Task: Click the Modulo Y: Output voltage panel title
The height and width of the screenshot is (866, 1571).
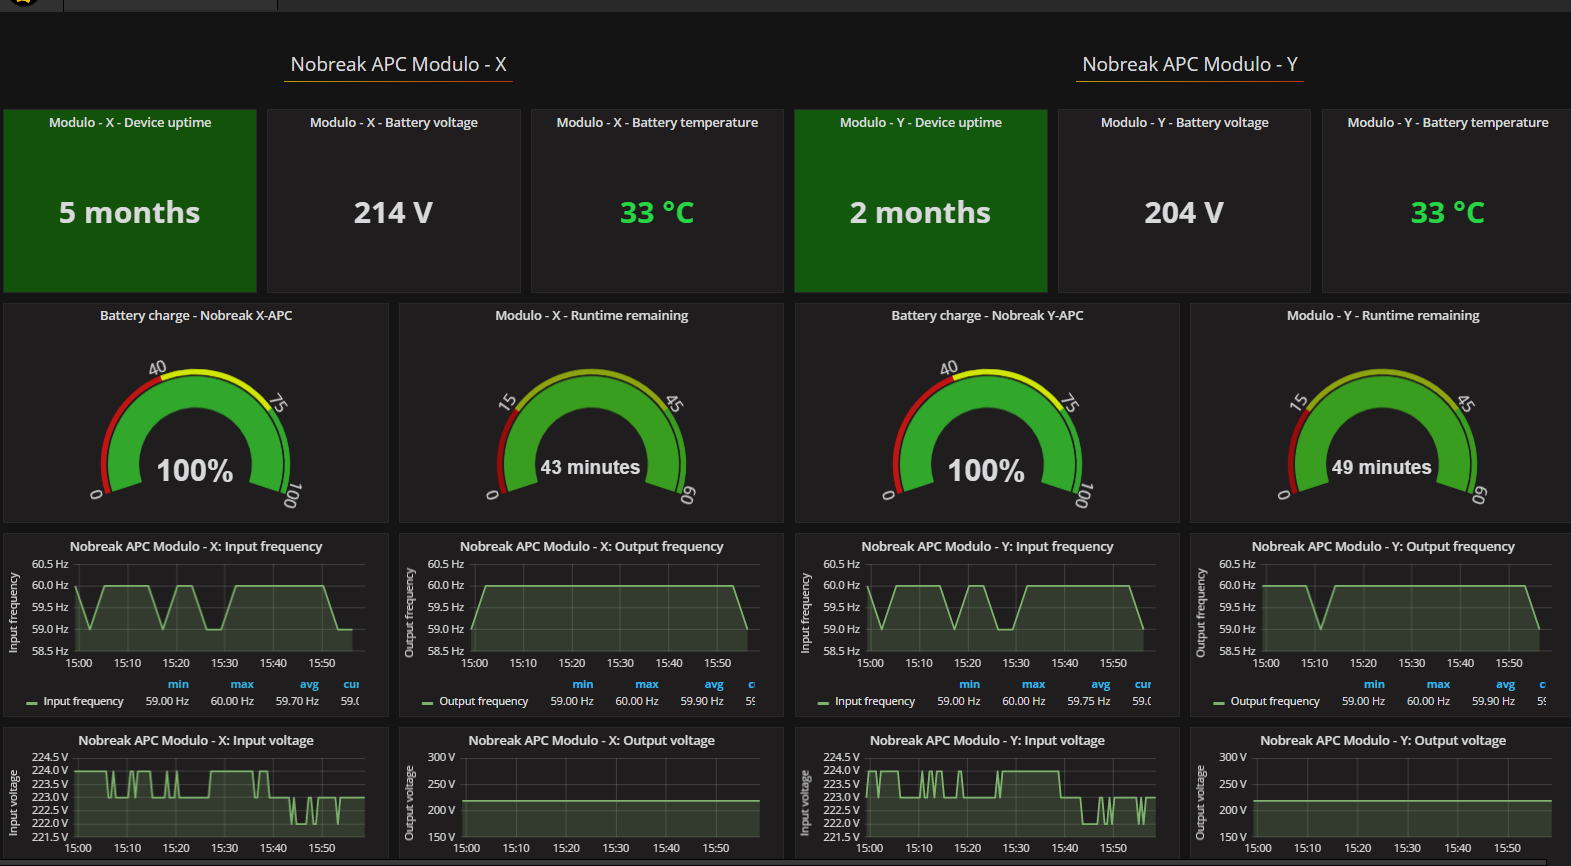Action: coord(1383,740)
